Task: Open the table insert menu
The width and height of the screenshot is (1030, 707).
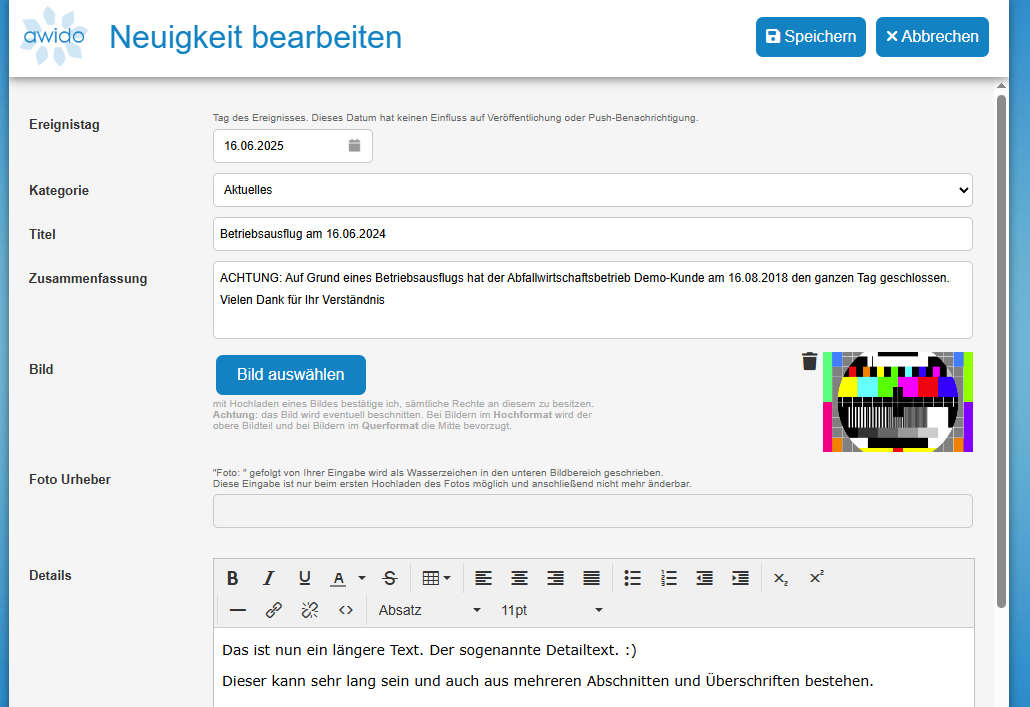Action: click(436, 578)
